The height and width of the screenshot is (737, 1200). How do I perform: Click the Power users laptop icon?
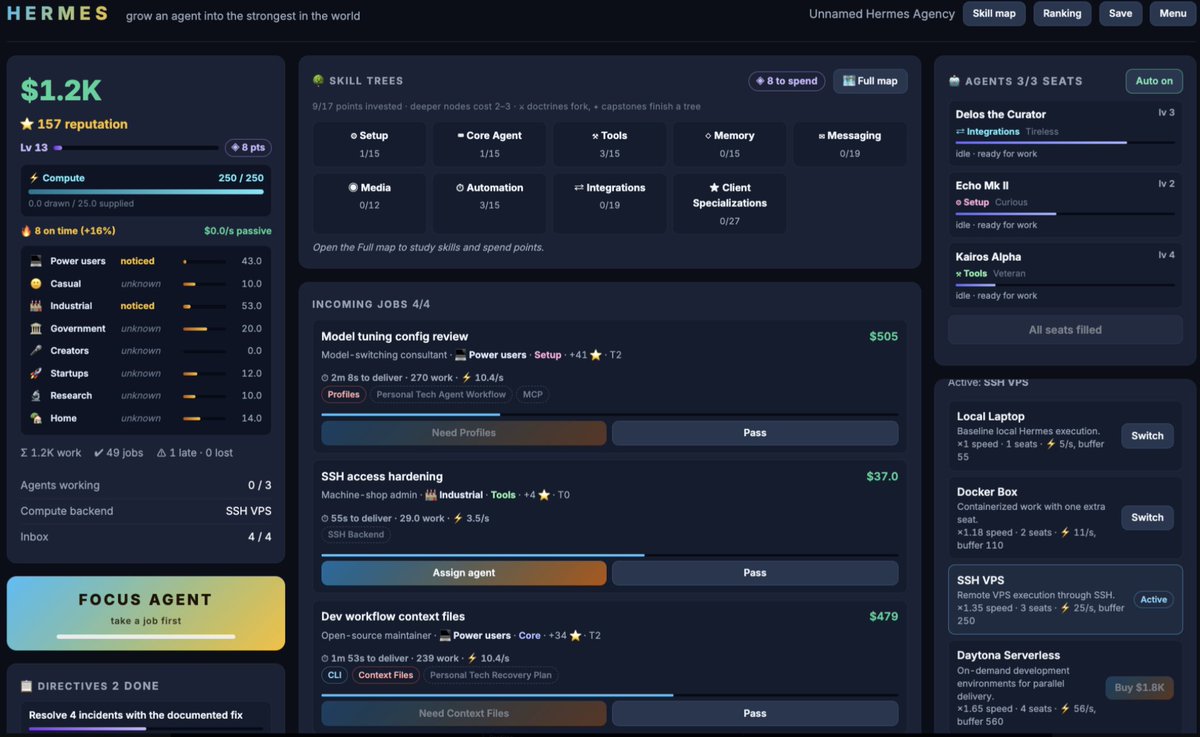(36, 261)
